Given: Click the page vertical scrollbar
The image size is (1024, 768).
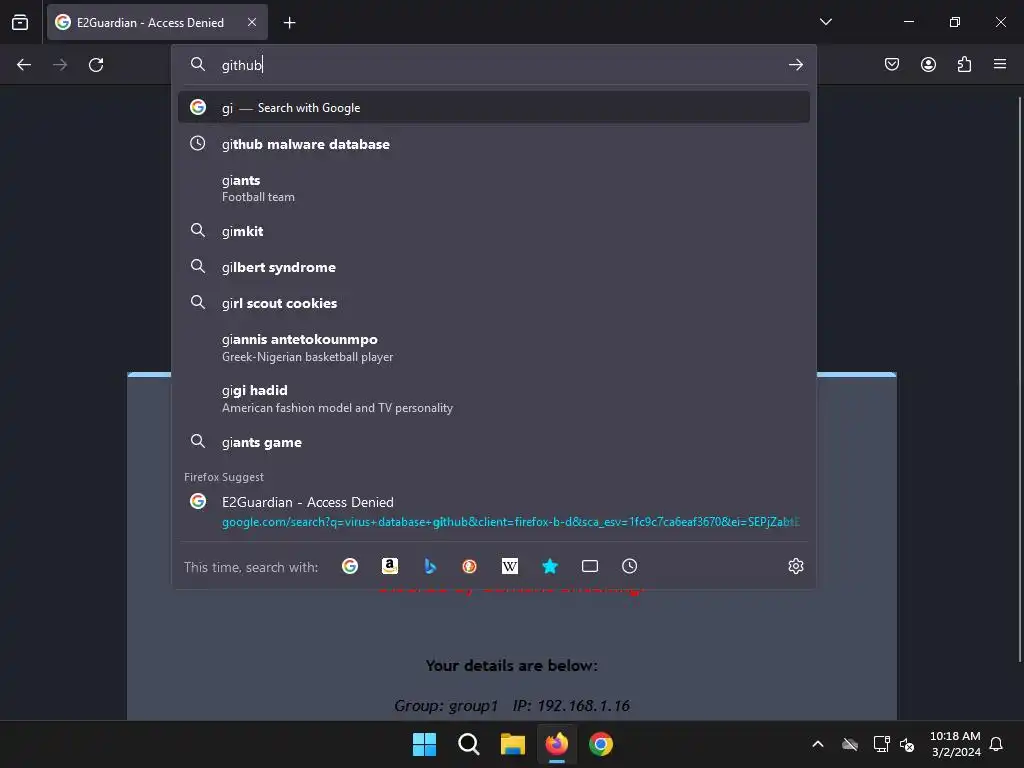Looking at the screenshot, I should pyautogui.click(x=1019, y=379).
